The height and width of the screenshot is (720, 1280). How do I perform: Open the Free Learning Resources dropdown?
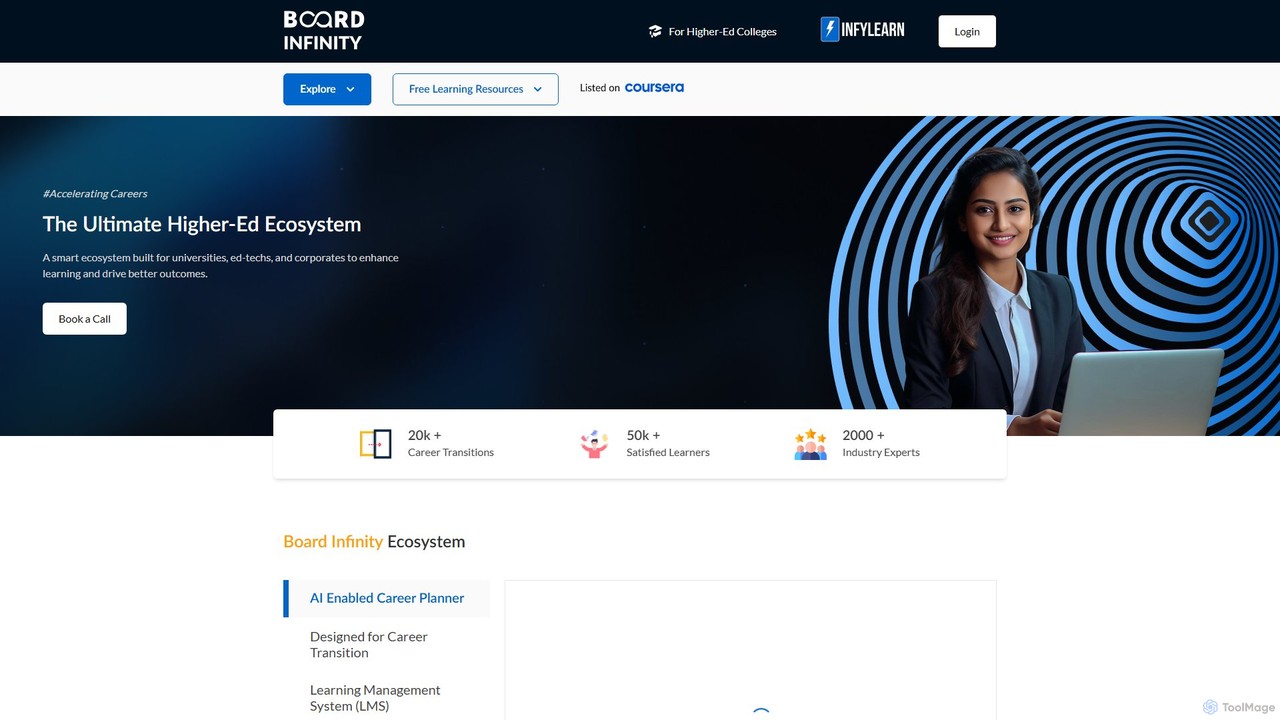[x=475, y=89]
